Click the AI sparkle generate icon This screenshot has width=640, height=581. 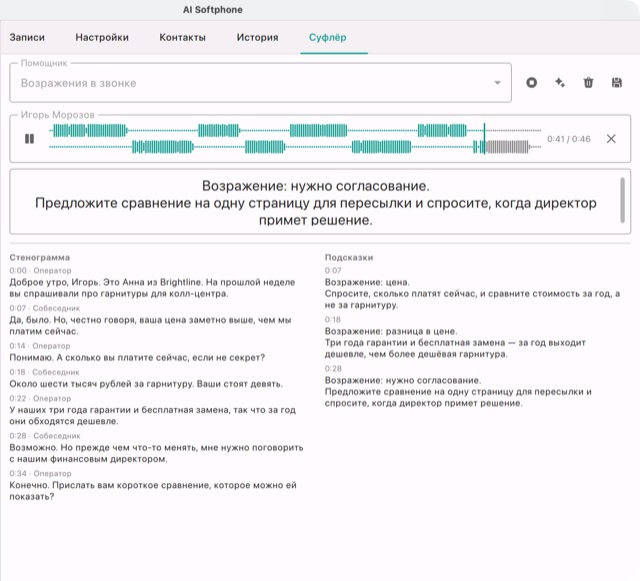pyautogui.click(x=560, y=83)
